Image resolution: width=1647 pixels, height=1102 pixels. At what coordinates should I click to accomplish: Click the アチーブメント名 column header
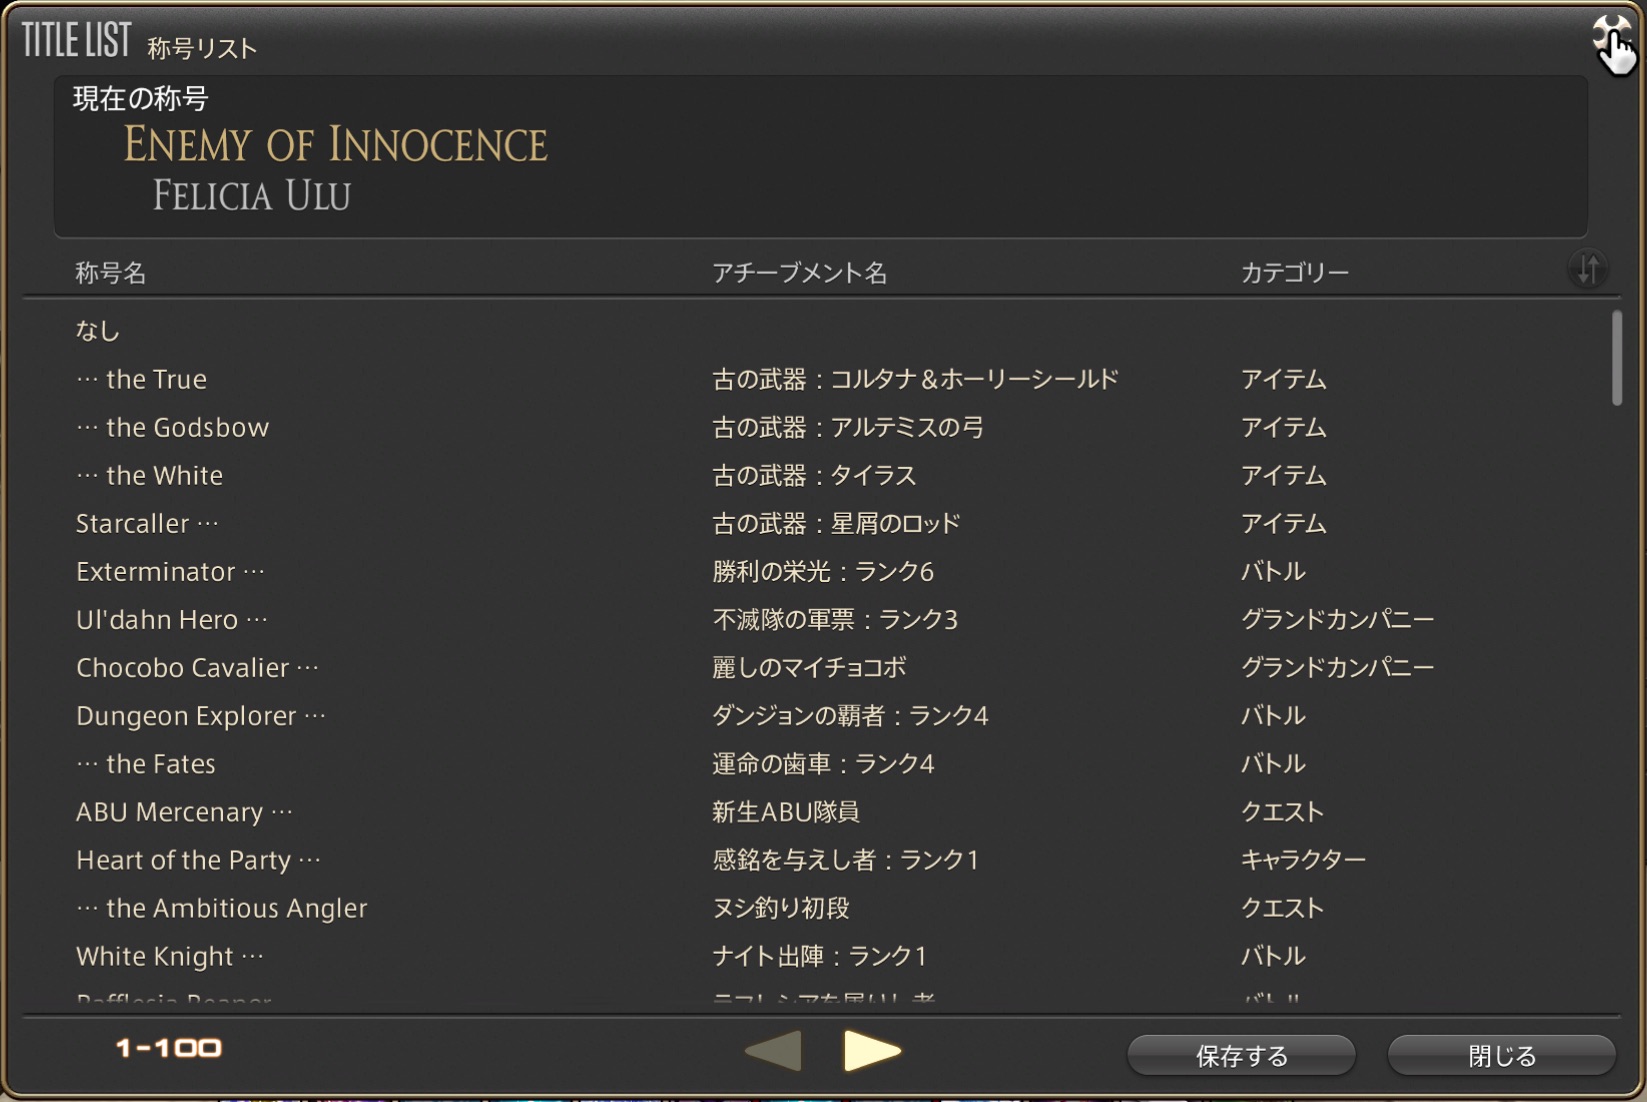pyautogui.click(x=799, y=272)
